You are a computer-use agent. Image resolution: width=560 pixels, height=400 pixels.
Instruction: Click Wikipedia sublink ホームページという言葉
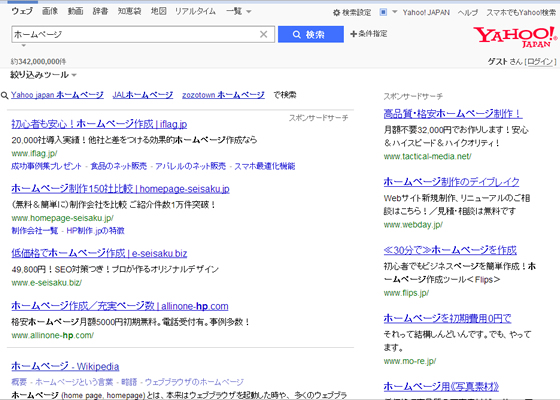pyautogui.click(x=74, y=382)
